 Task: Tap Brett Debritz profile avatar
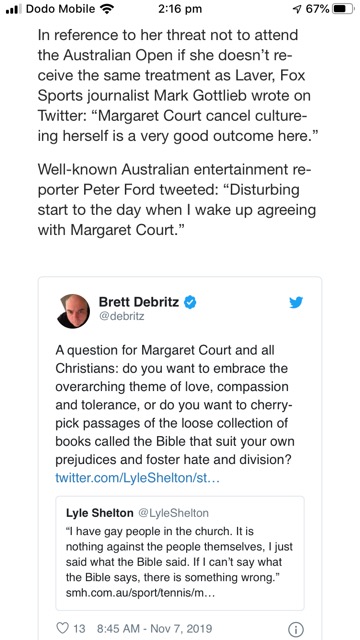[x=73, y=311]
